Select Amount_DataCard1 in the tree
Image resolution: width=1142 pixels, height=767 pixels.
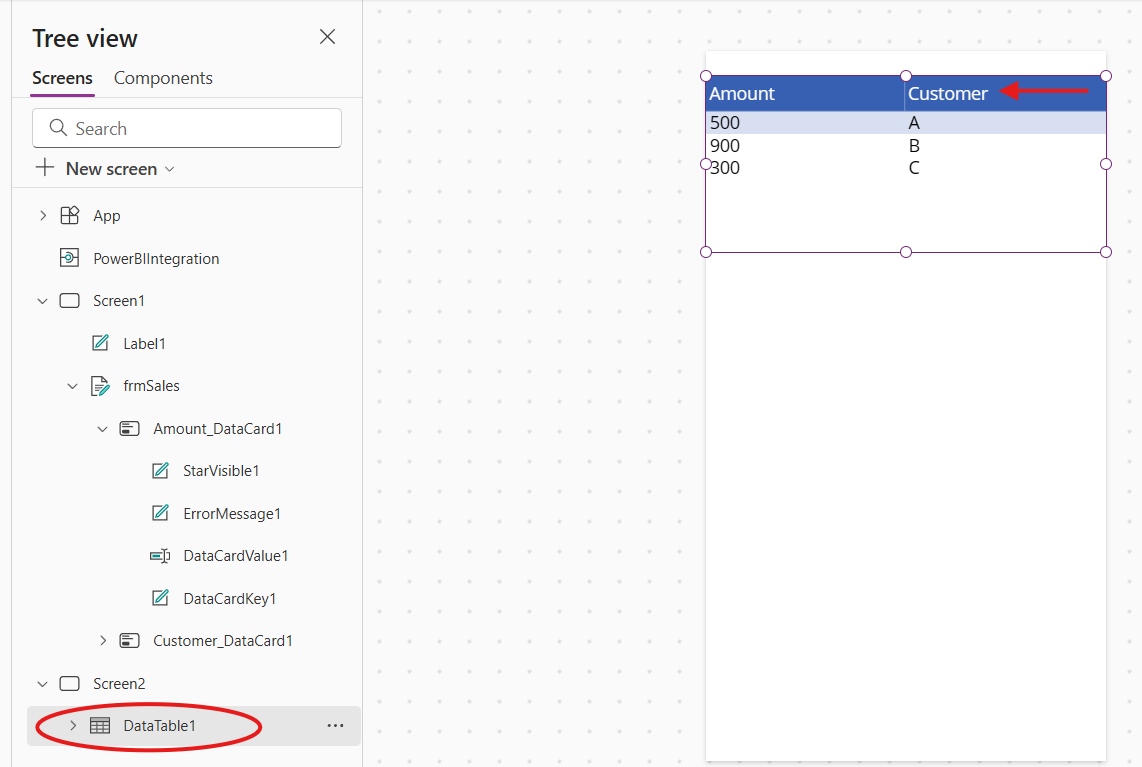218,429
